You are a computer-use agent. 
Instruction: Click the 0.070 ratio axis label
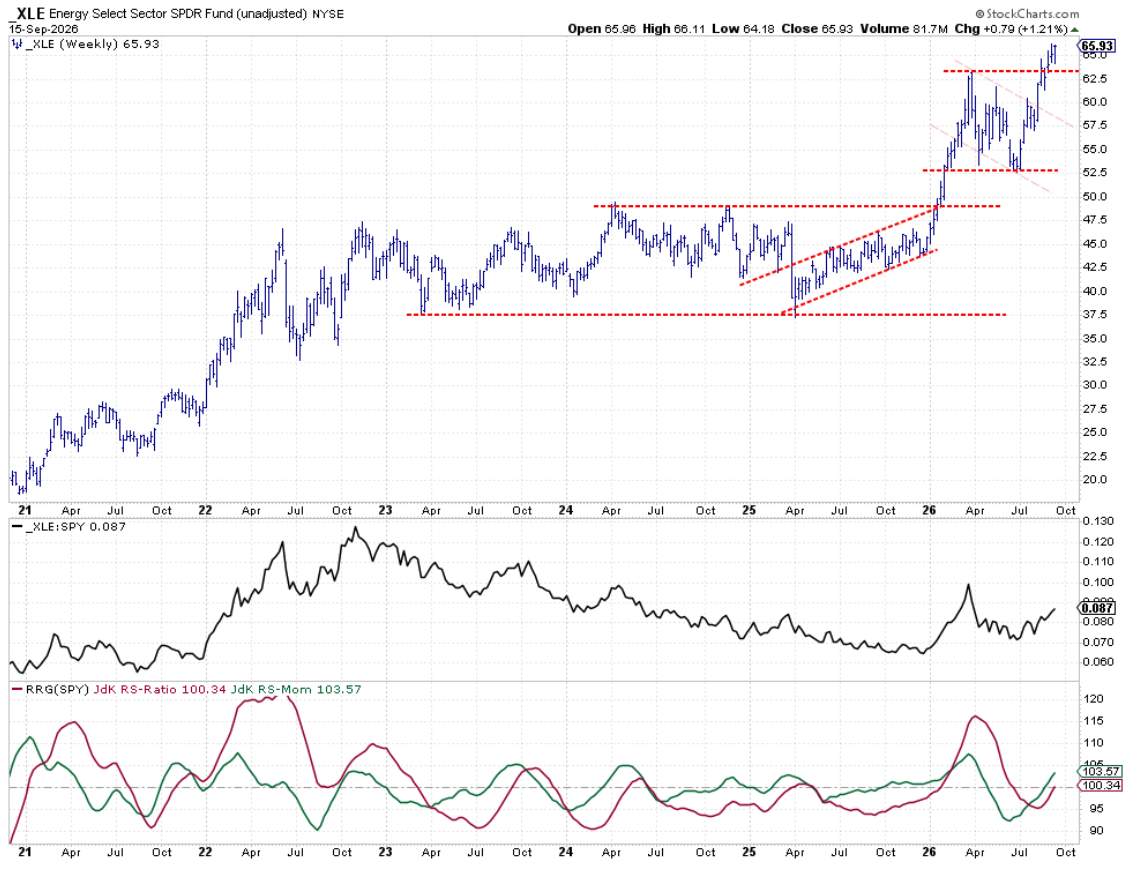tap(1097, 642)
